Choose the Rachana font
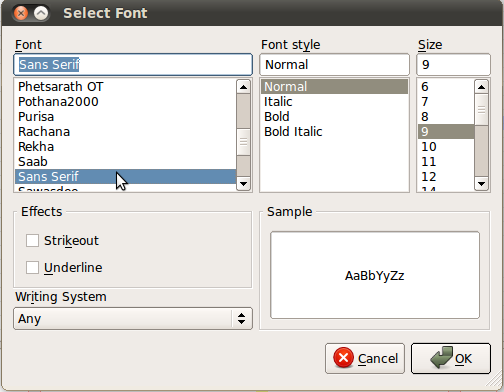 point(44,132)
